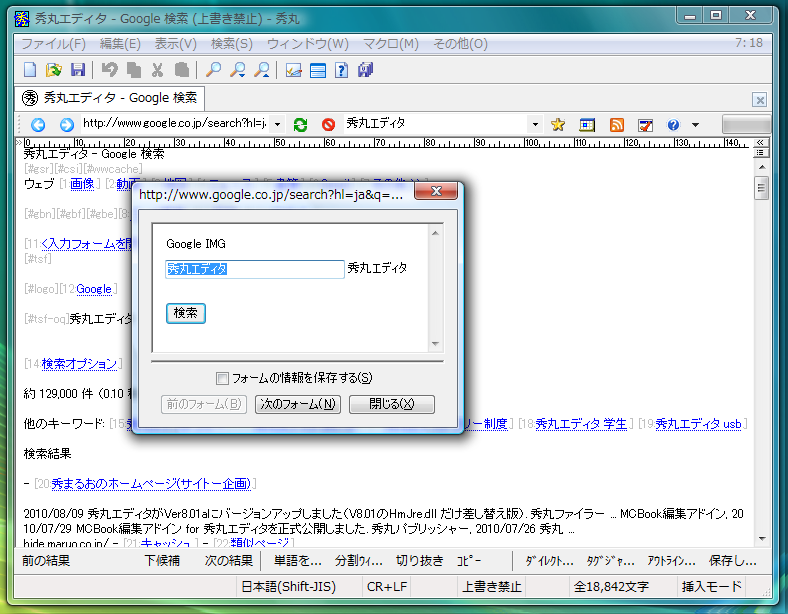
Task: Open the ファイル(F) menu
Action: [x=53, y=44]
